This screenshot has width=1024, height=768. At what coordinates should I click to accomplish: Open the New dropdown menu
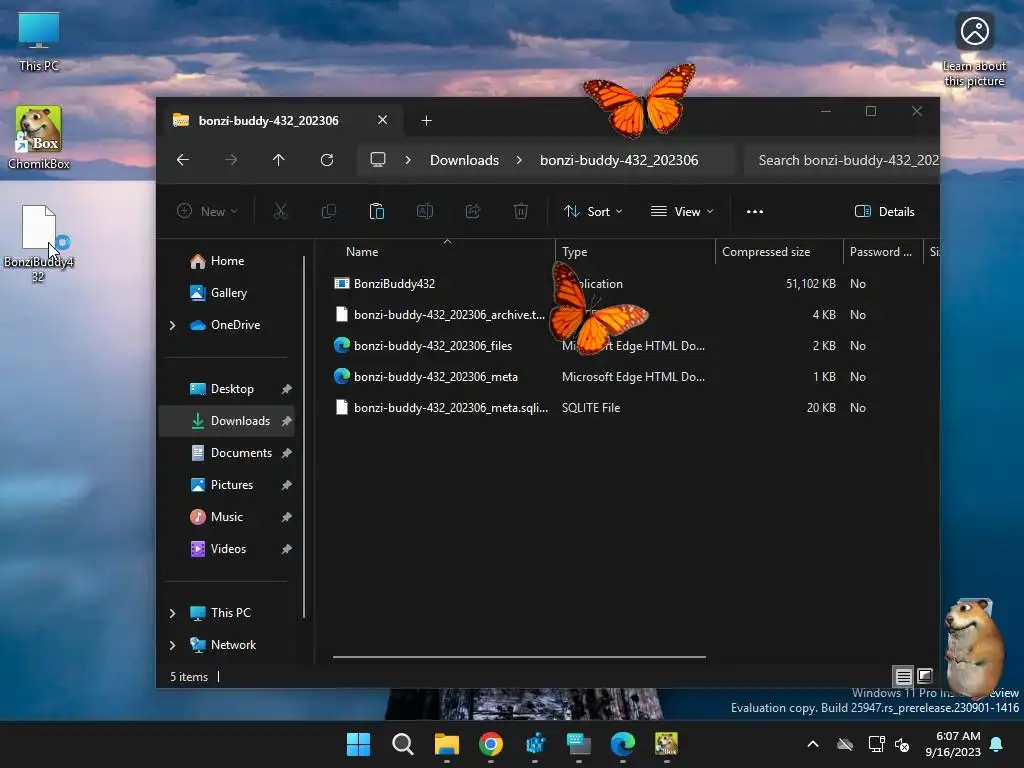click(207, 211)
